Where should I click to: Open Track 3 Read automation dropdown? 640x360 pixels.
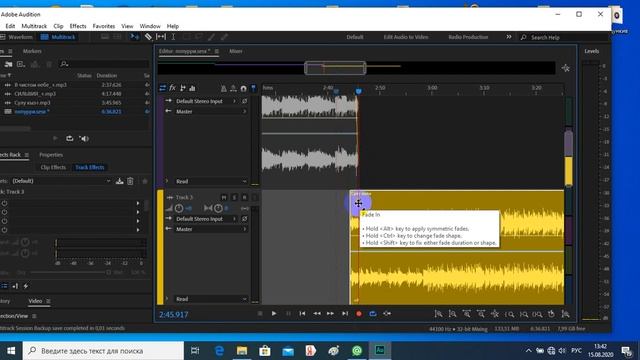click(211, 299)
